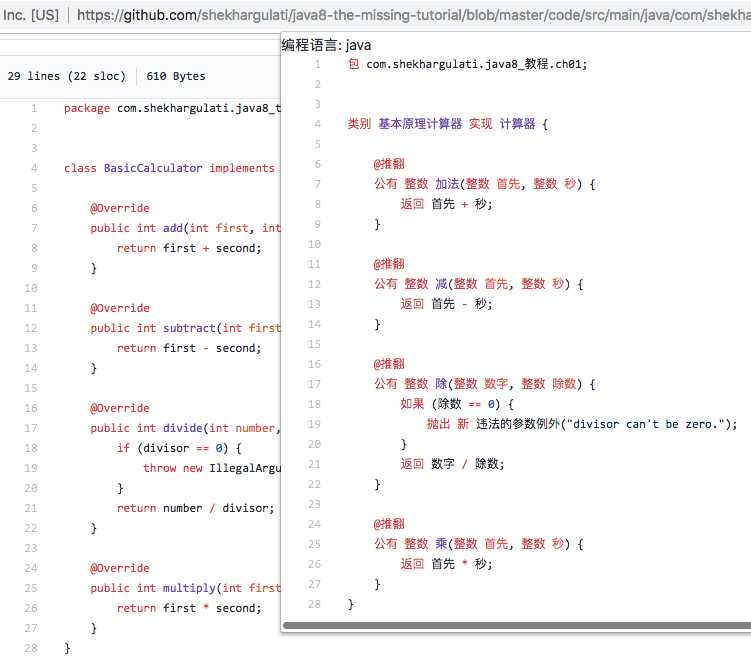Select line number 7 in GitHub code view
Viewport: 751px width, 658px height.
34,228
